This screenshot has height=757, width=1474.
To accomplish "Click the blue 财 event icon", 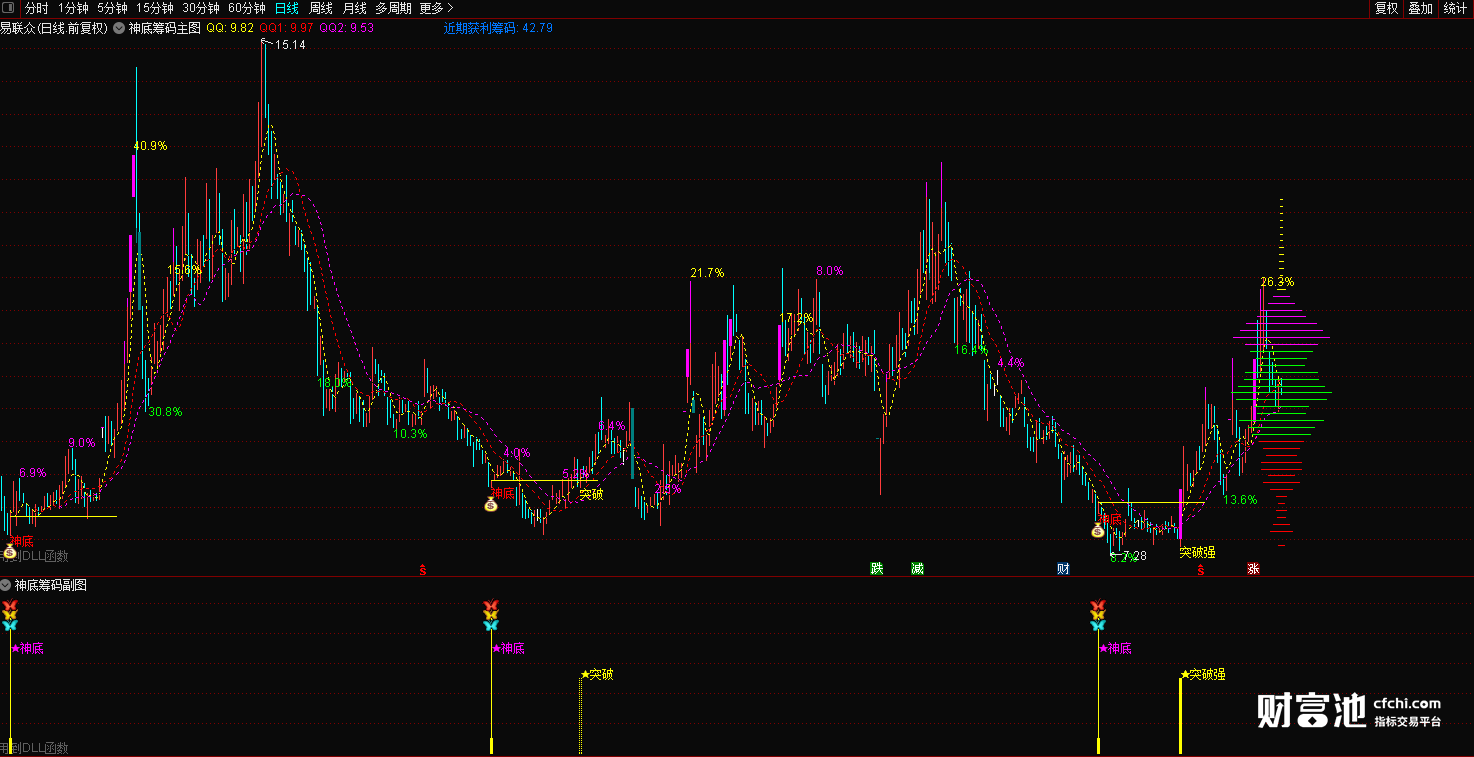I will pos(1063,569).
